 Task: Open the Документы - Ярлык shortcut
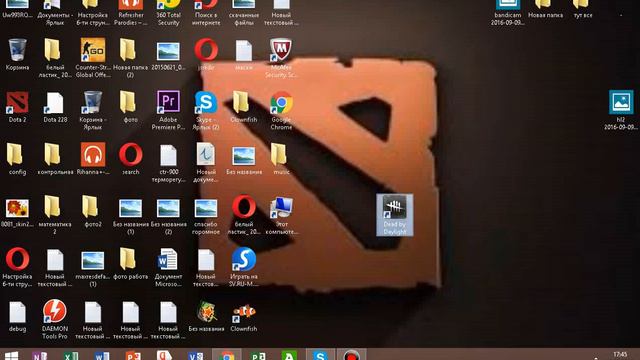tap(55, 13)
